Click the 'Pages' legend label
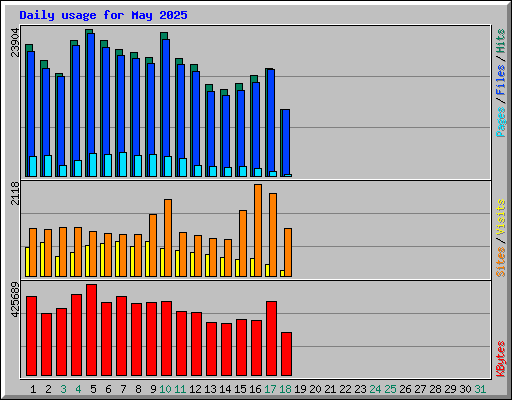Viewport: 512px width, 400px height. (500, 122)
